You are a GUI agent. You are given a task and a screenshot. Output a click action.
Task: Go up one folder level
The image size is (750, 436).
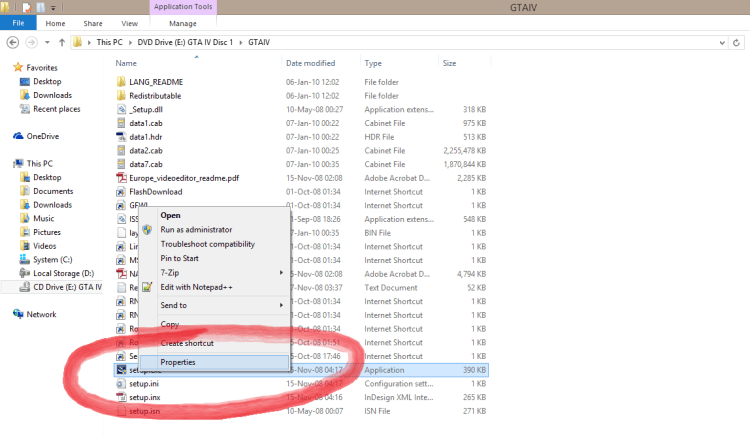(62, 43)
